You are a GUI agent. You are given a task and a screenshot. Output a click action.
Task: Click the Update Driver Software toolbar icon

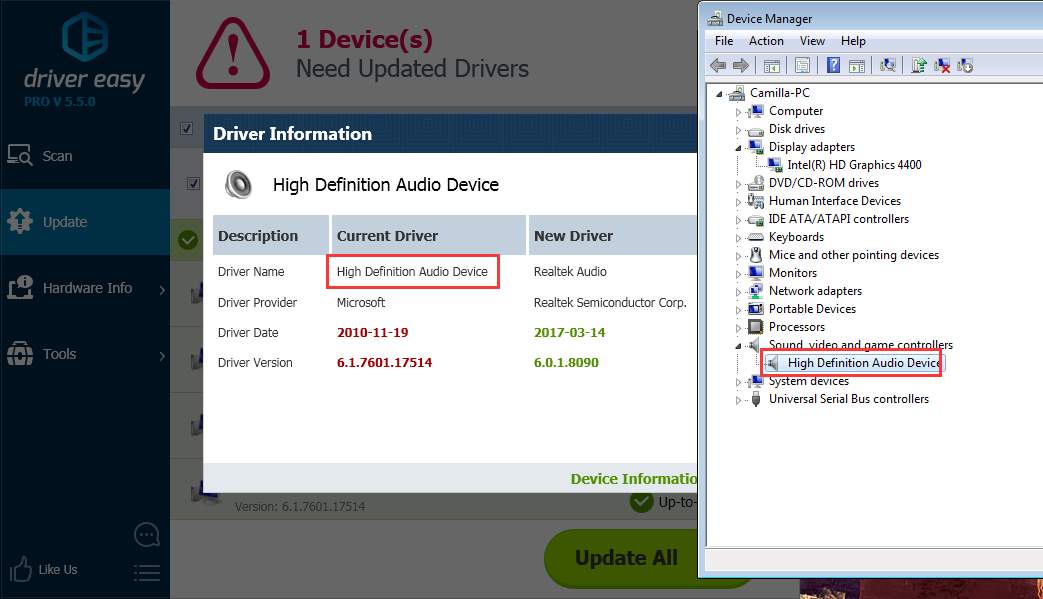tap(919, 65)
